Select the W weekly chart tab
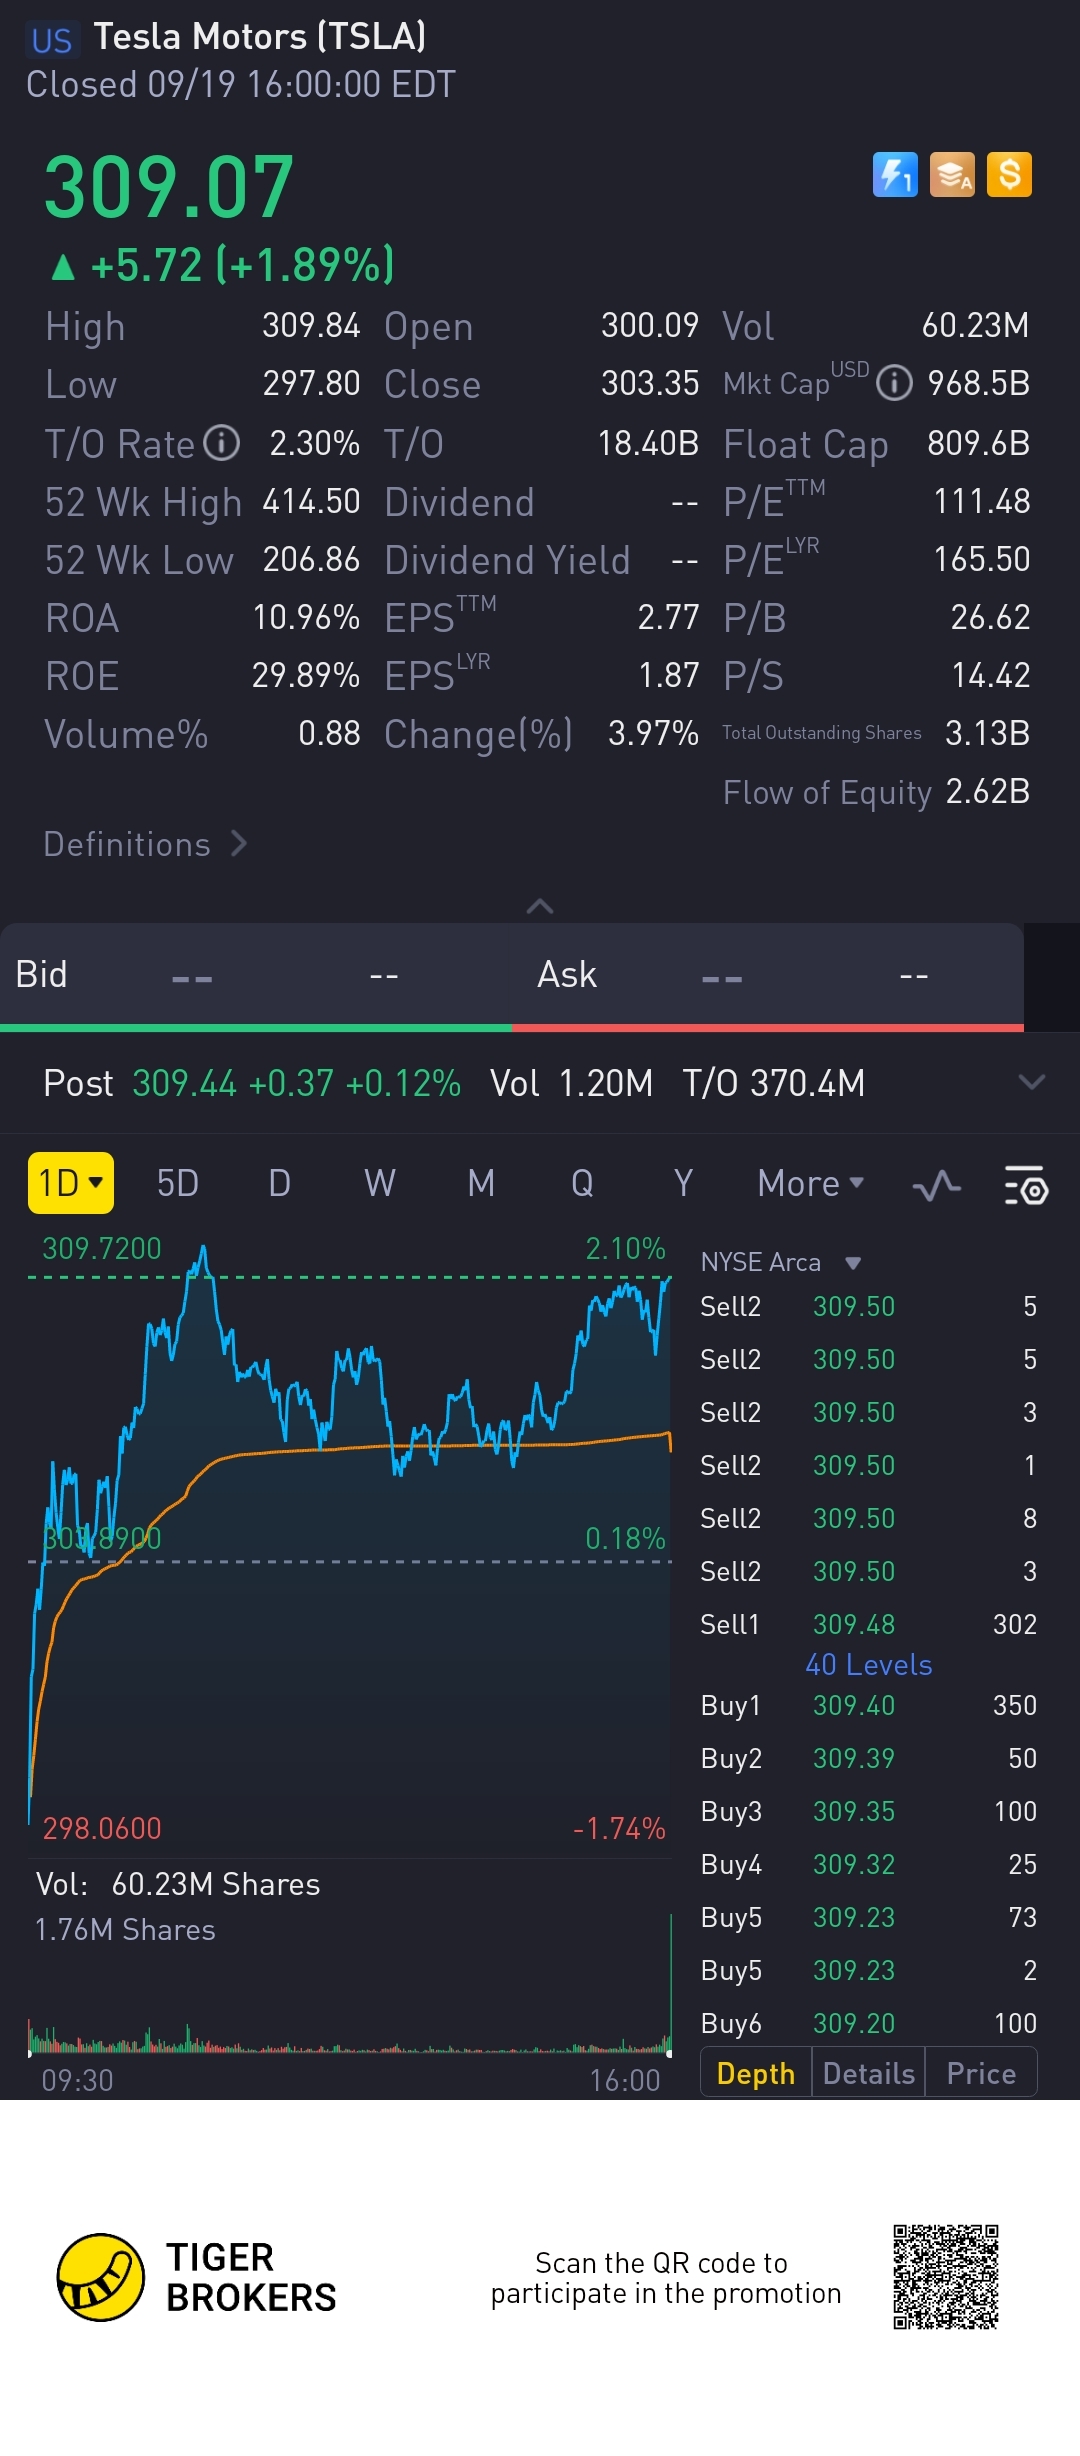1080x2456 pixels. [x=380, y=1184]
